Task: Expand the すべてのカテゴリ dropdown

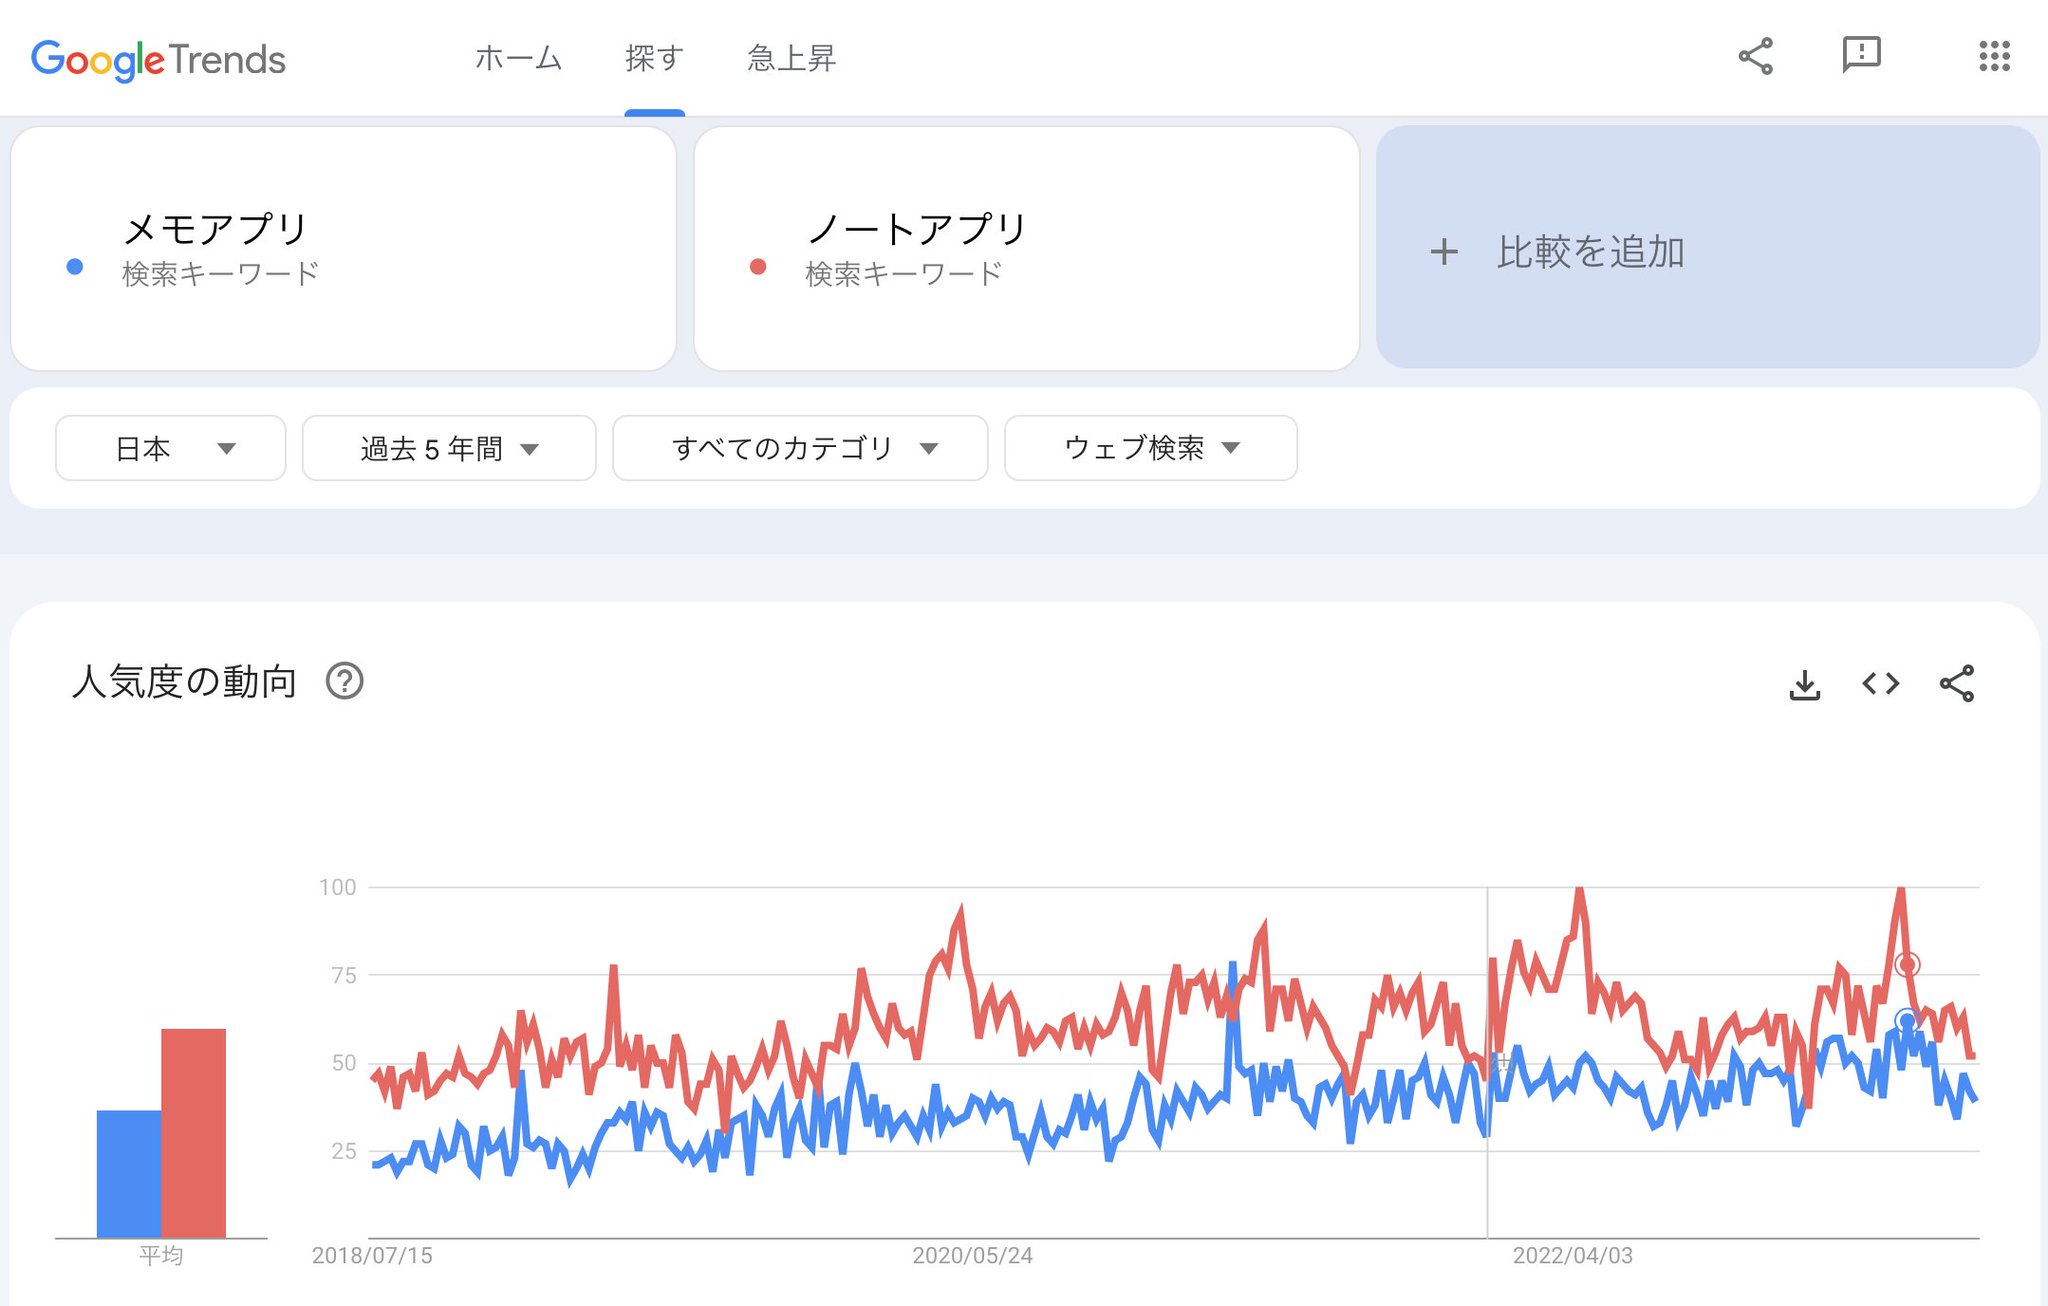Action: (x=800, y=448)
